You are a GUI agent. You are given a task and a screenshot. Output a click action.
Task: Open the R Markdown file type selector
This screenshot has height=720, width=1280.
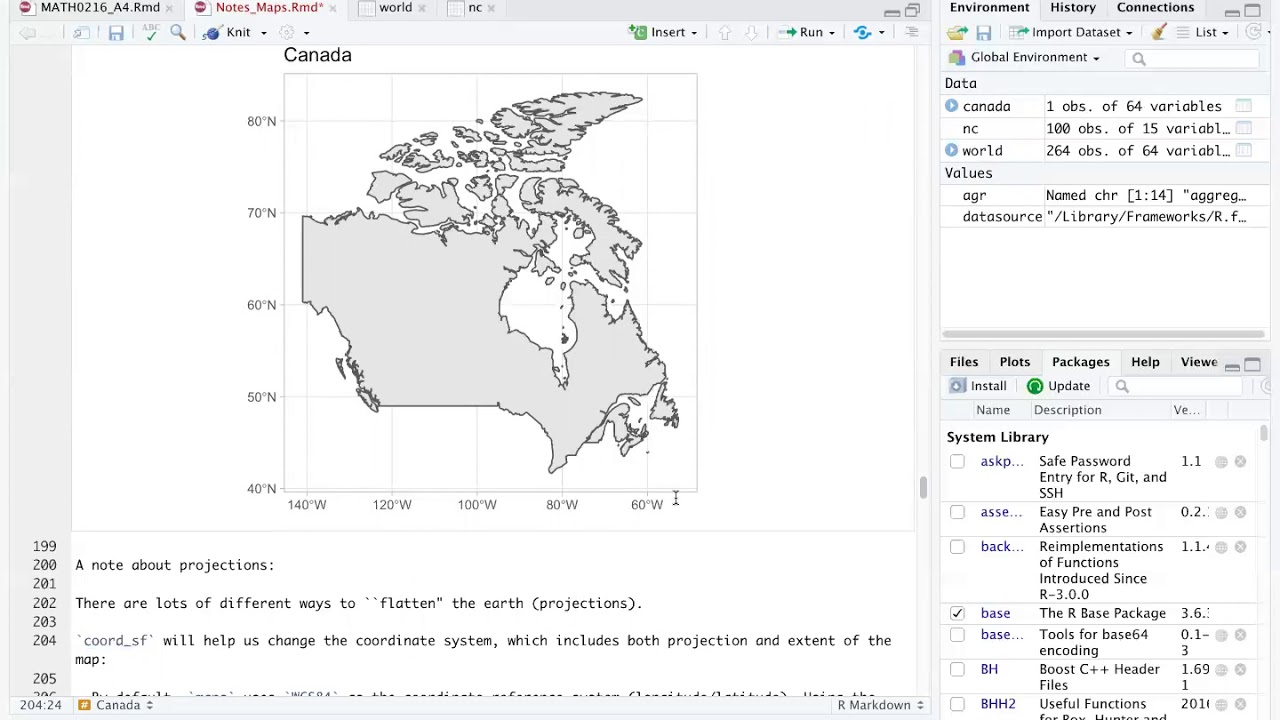[880, 705]
